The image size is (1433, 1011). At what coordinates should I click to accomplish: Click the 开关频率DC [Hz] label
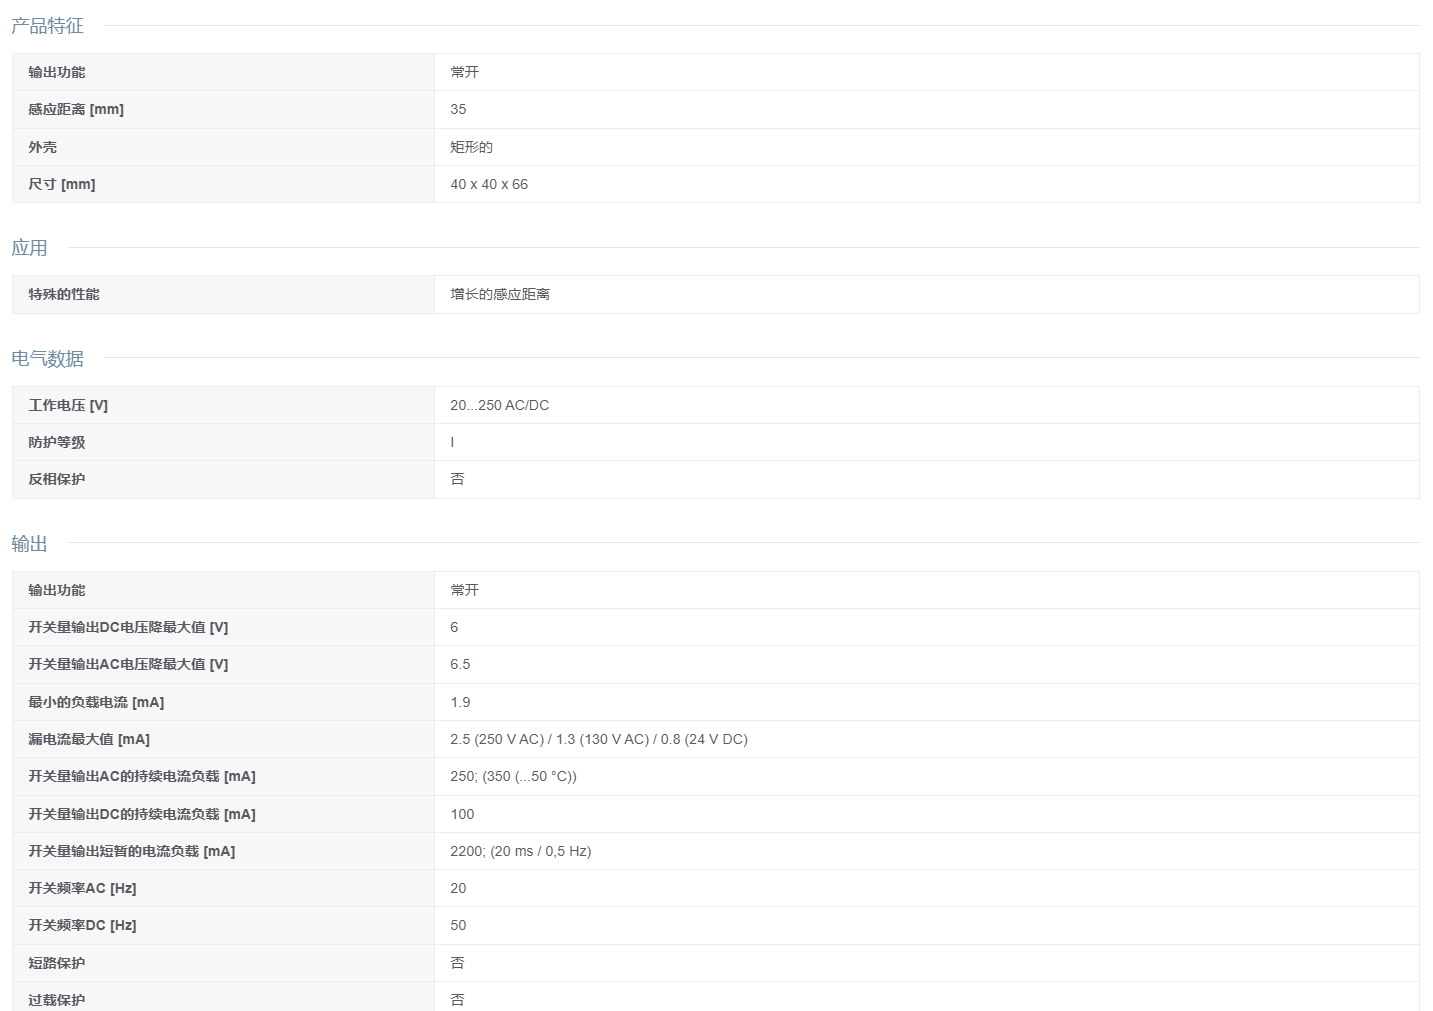tap(82, 925)
